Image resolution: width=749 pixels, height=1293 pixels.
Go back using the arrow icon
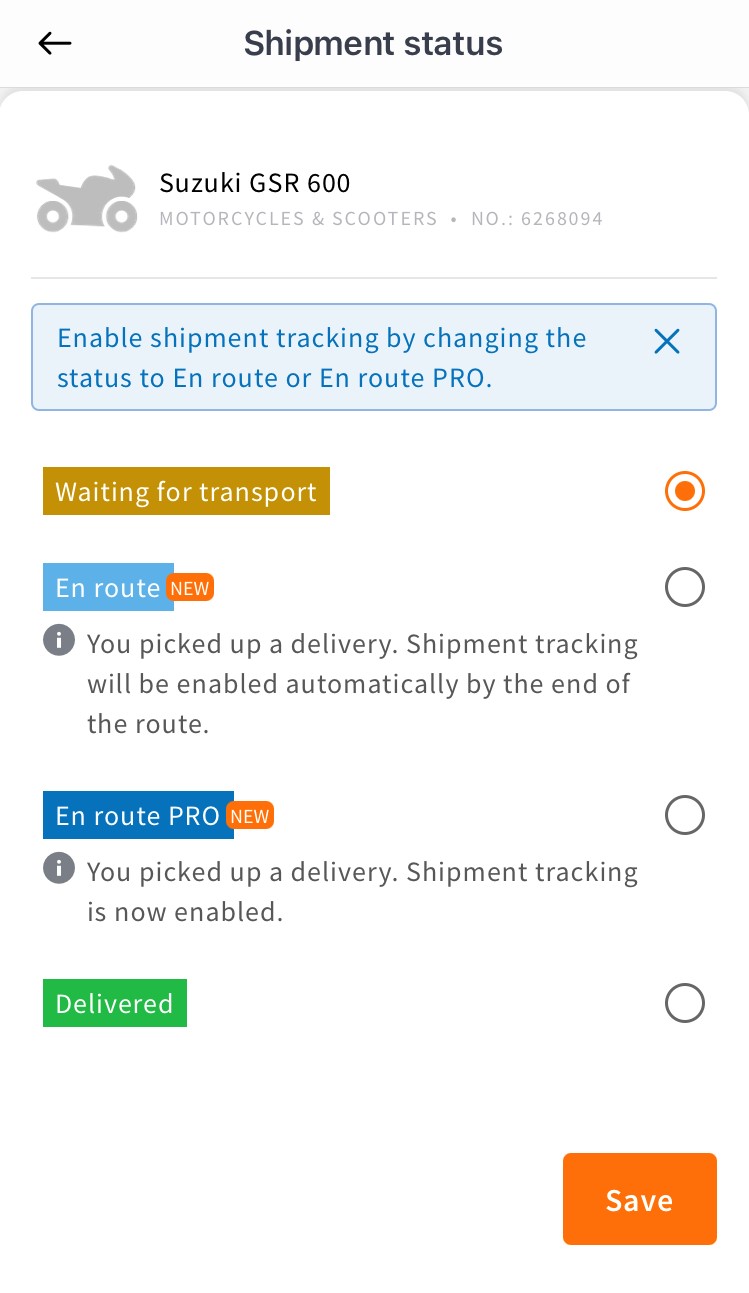tap(55, 43)
